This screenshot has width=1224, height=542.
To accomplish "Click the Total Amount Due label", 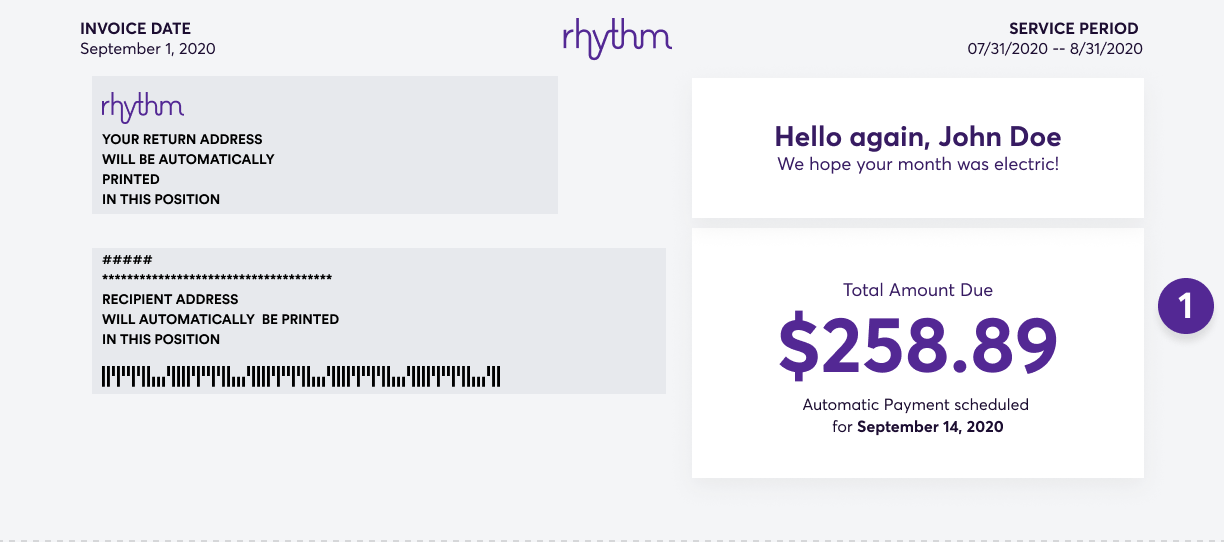I will coord(918,290).
